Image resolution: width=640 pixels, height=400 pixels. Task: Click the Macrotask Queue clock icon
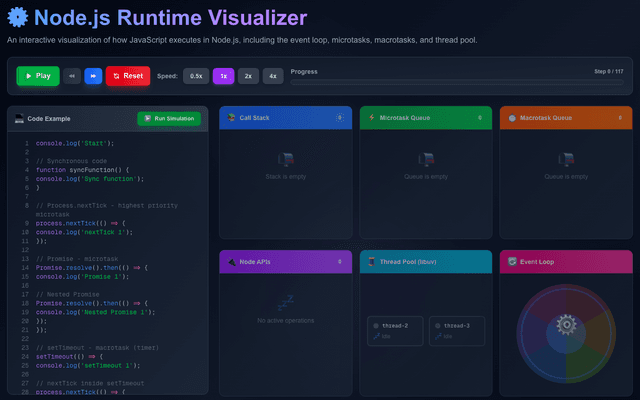pyautogui.click(x=512, y=118)
